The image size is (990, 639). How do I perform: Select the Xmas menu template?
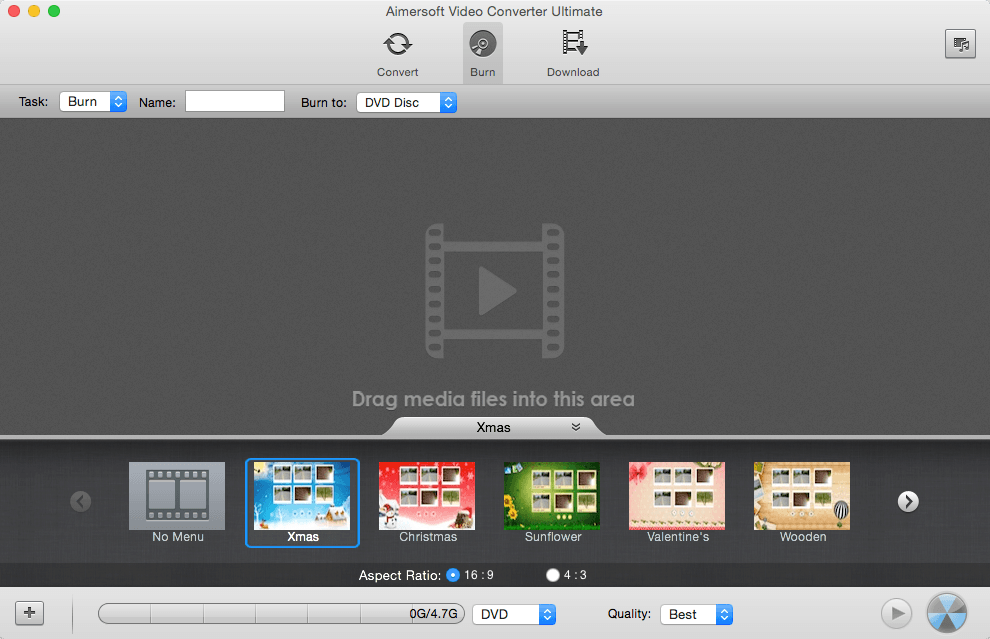pyautogui.click(x=302, y=503)
